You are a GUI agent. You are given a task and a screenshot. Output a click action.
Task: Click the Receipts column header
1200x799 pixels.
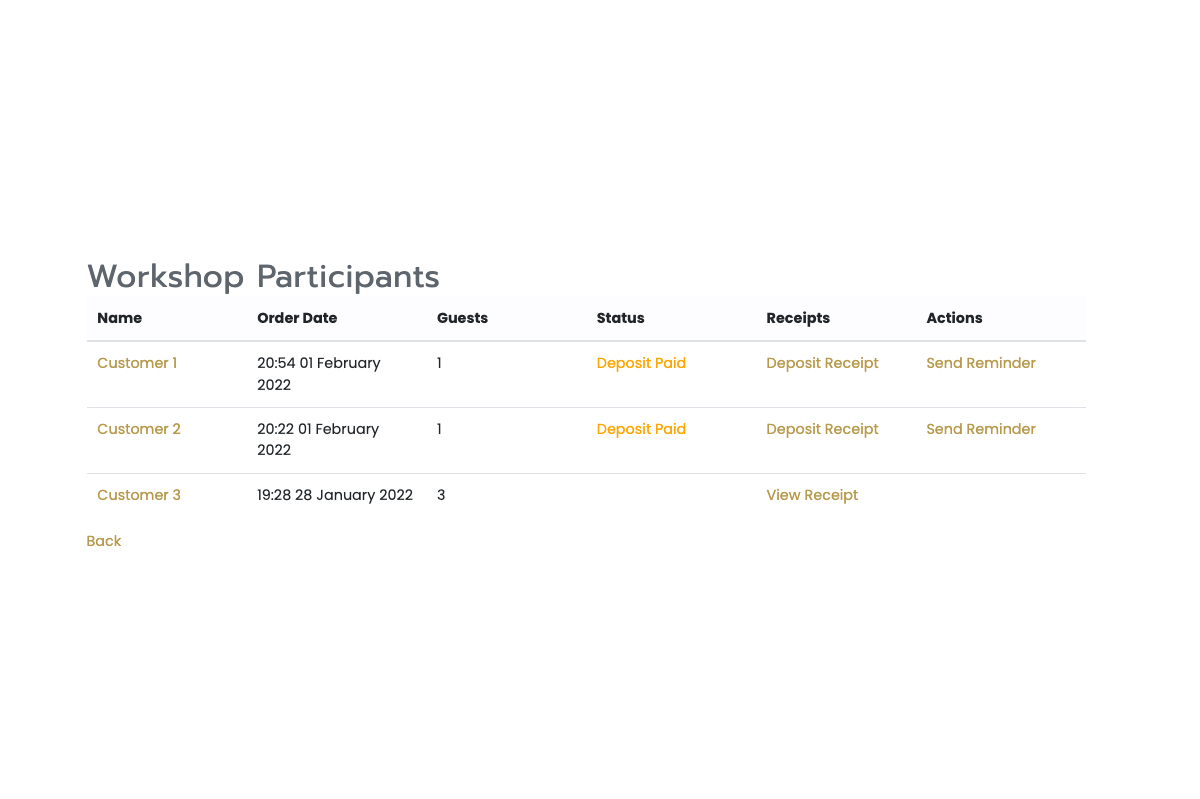click(x=798, y=318)
